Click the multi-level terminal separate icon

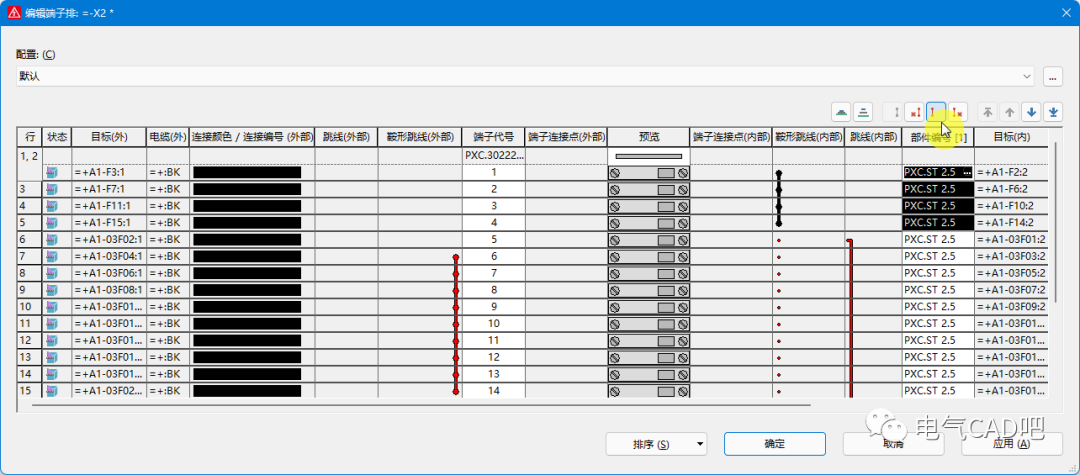point(864,112)
